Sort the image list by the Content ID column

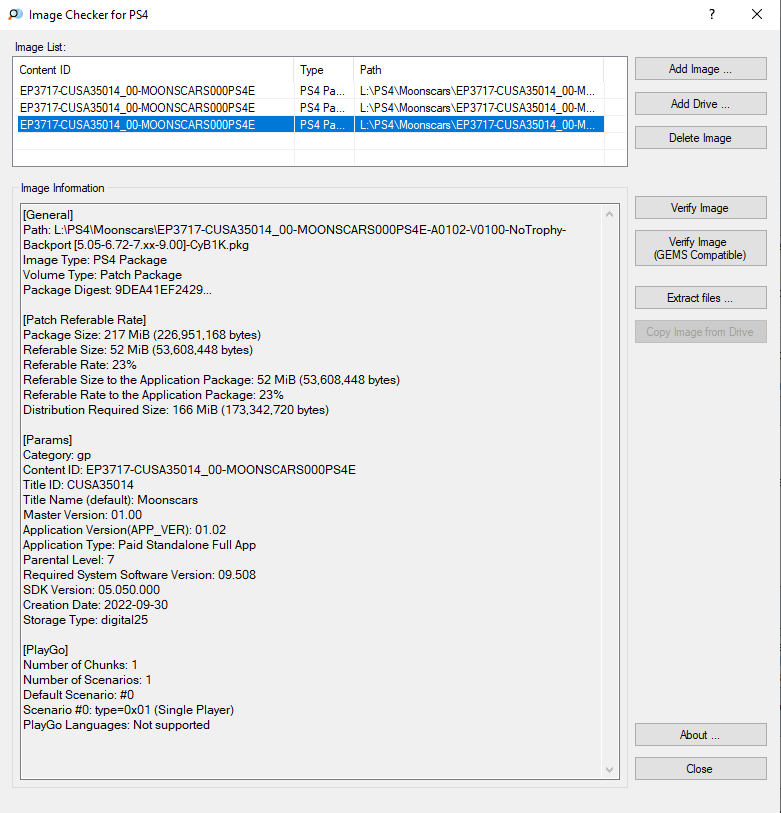[x=156, y=70]
